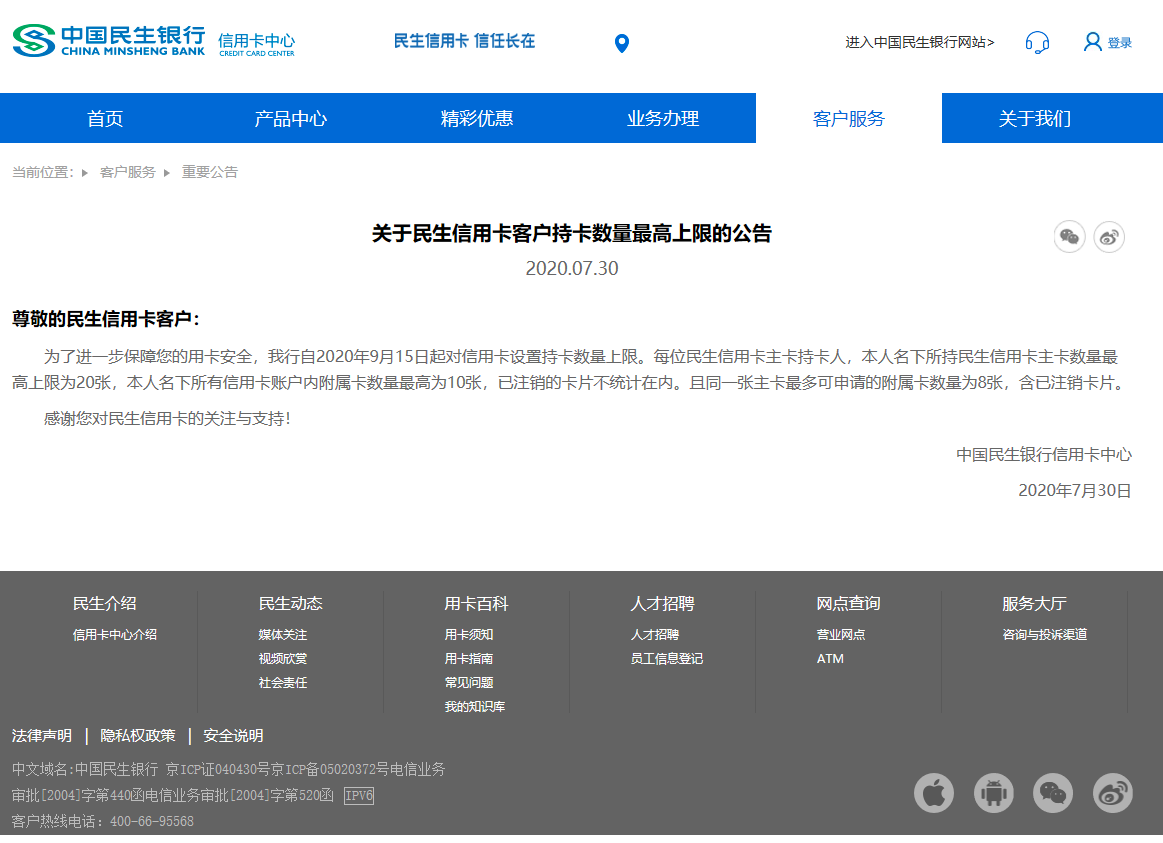Open the 常见问题 footer link

[x=469, y=683]
